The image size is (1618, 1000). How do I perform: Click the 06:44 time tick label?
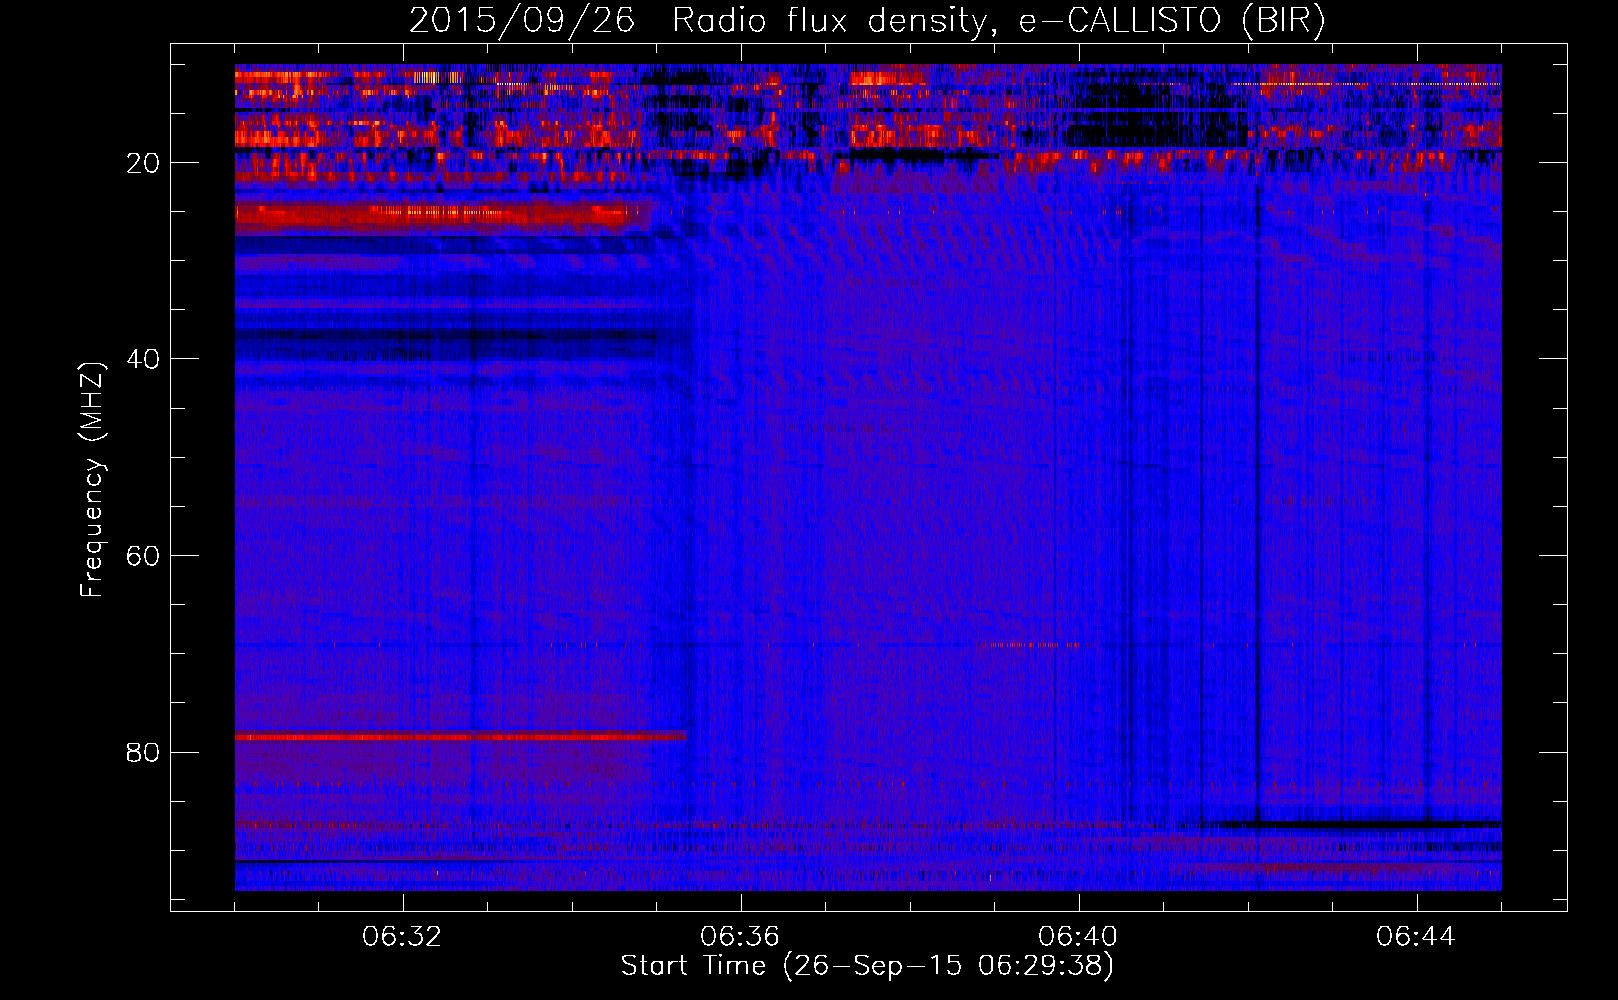(x=1416, y=937)
